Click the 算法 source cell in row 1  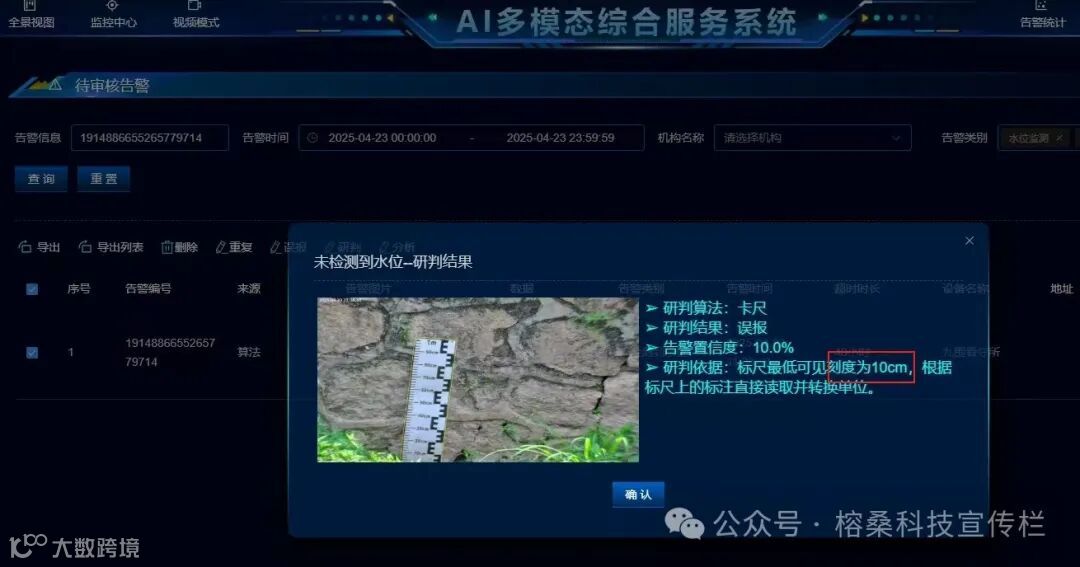click(x=249, y=352)
